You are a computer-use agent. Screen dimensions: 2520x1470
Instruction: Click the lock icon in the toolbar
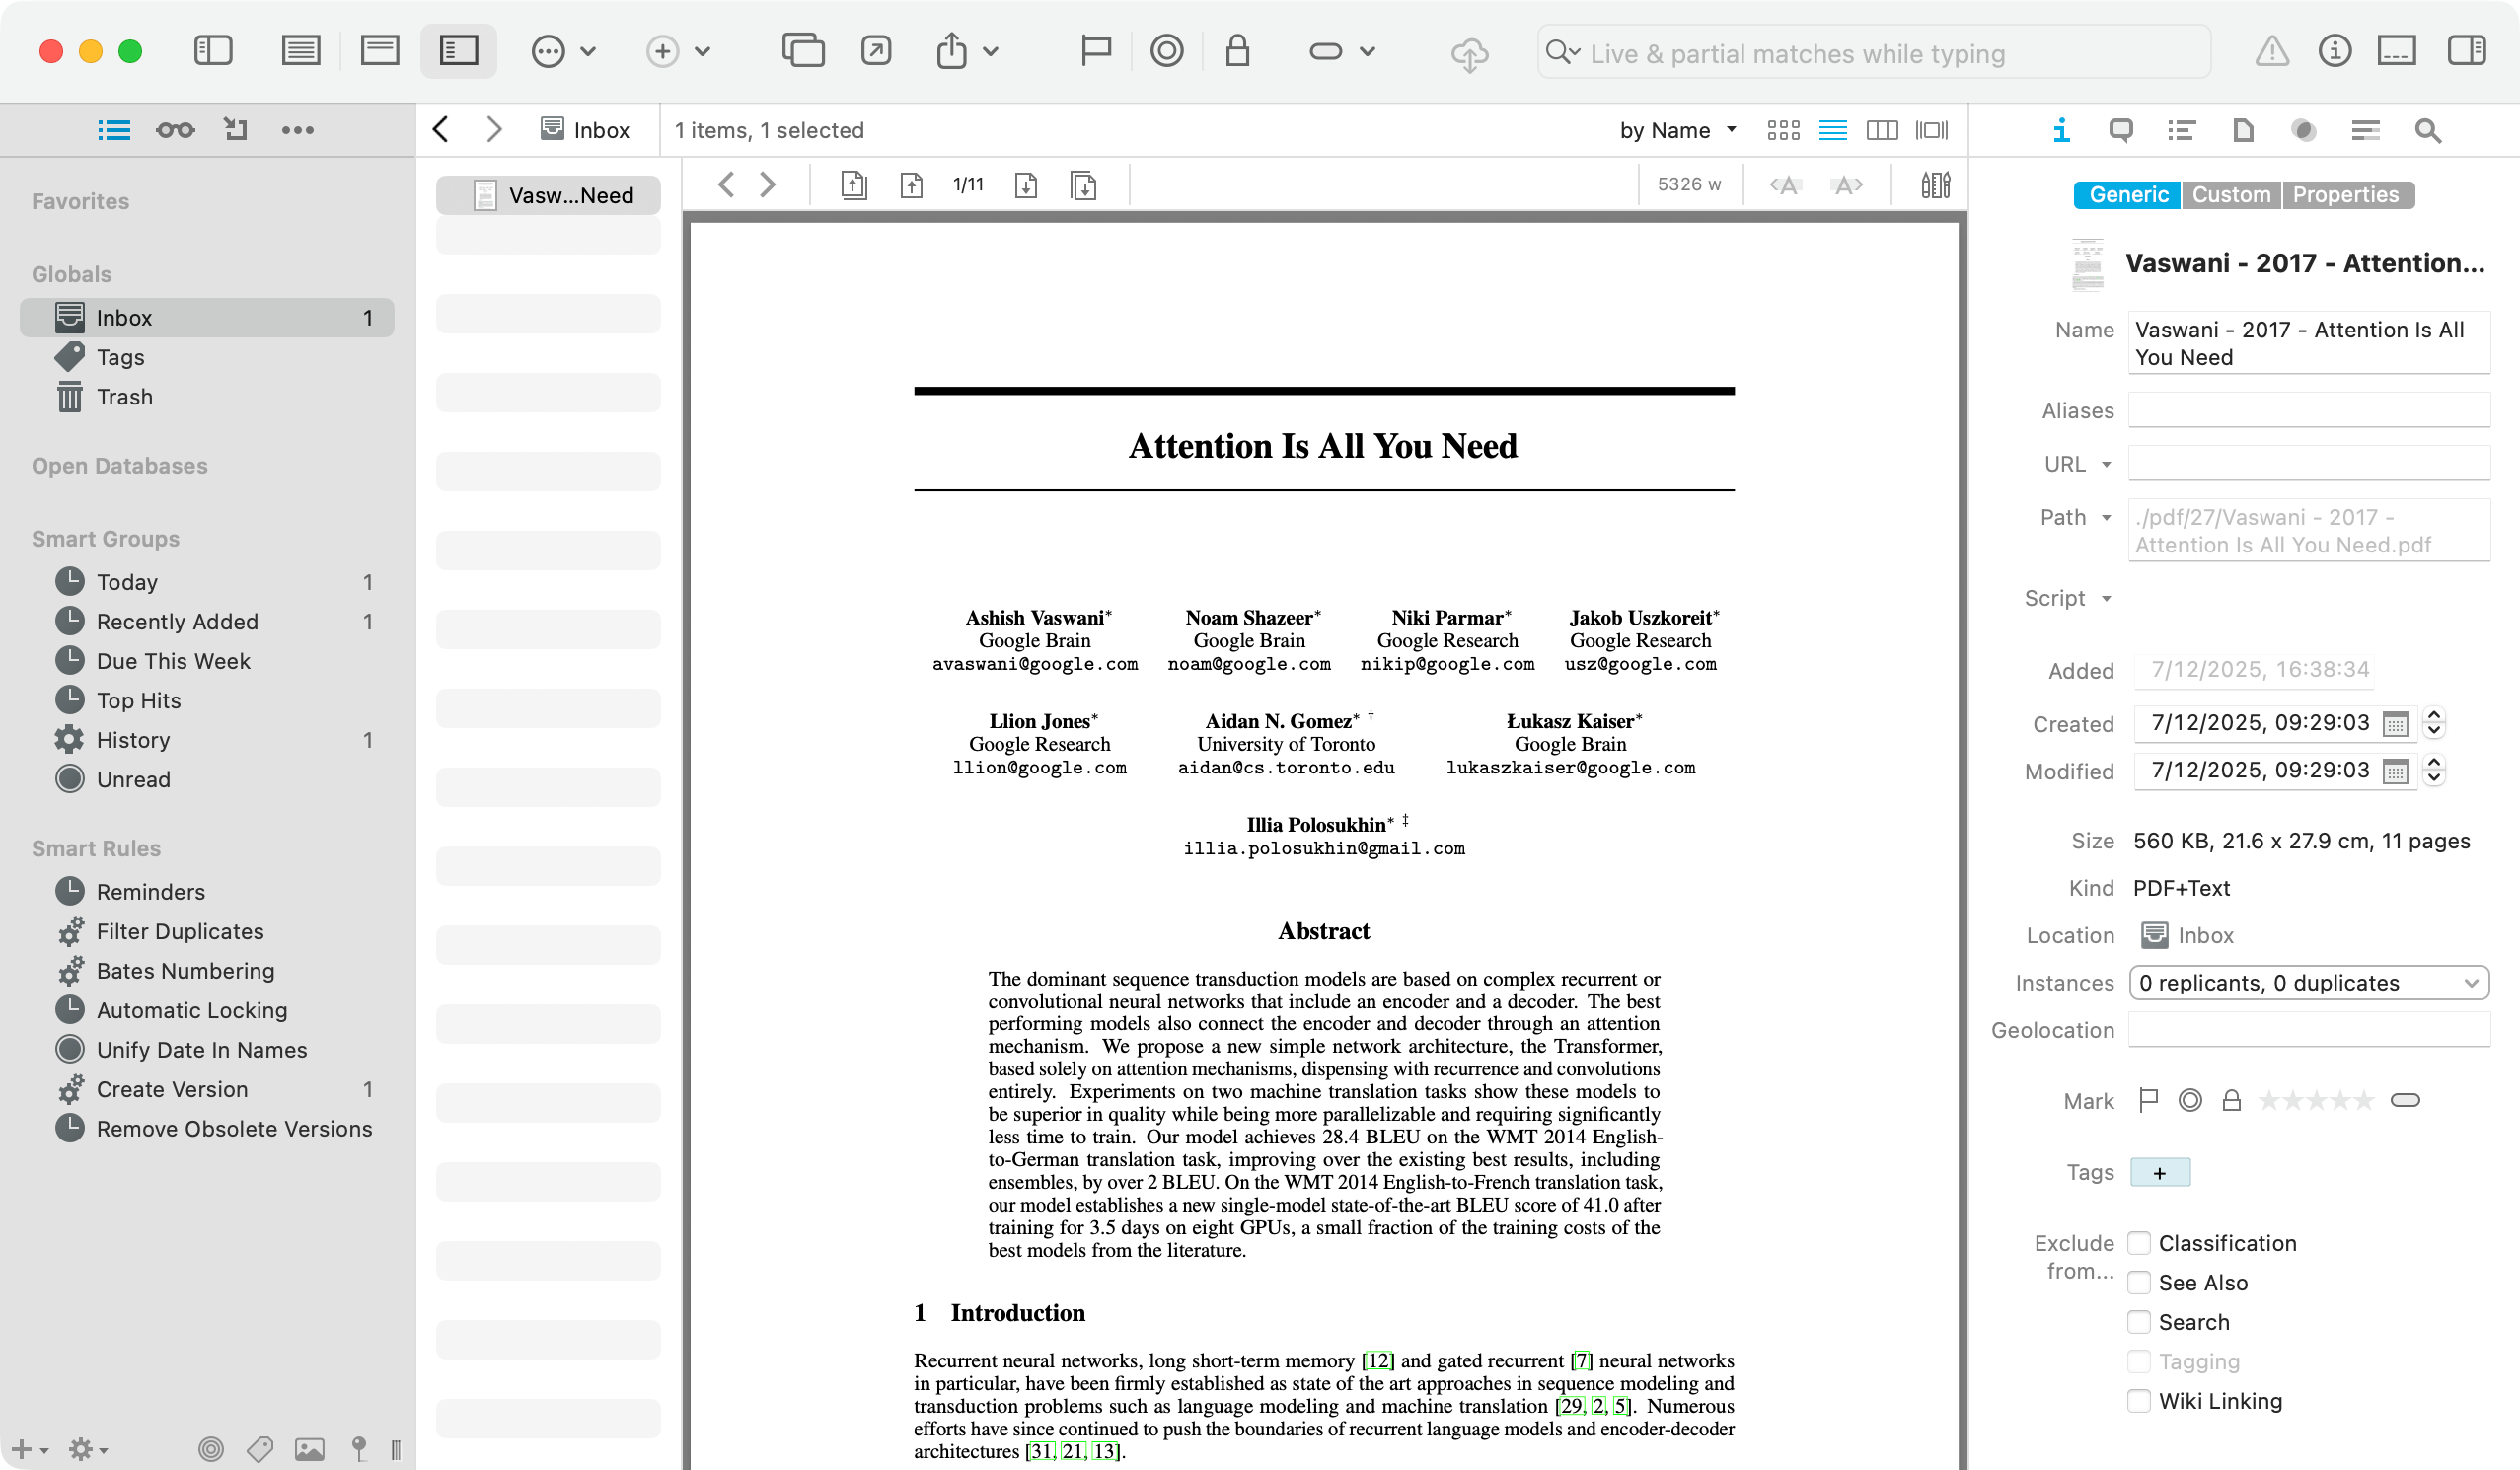coord(1238,50)
